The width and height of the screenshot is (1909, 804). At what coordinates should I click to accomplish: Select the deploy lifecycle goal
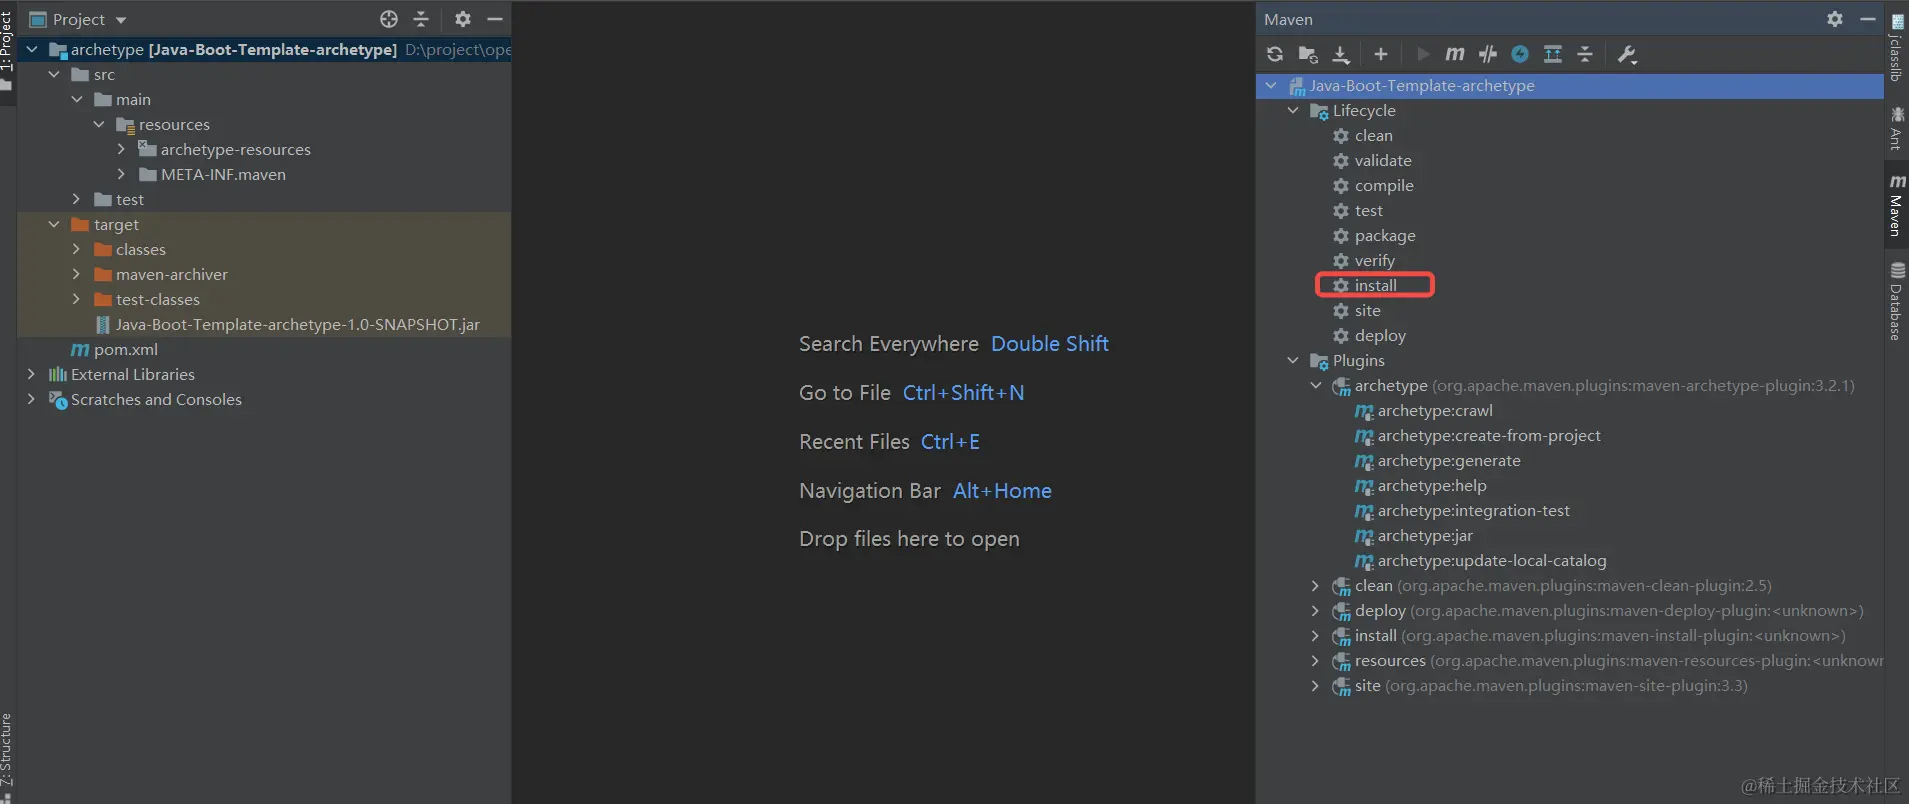1380,335
